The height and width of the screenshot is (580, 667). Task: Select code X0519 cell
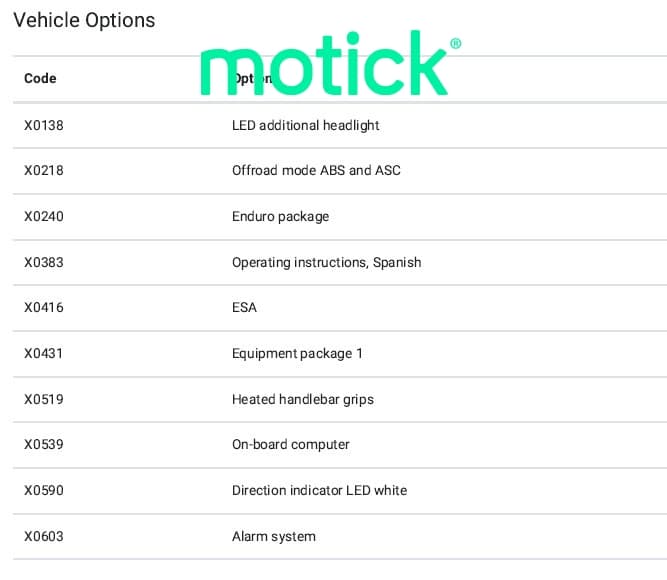click(x=44, y=399)
